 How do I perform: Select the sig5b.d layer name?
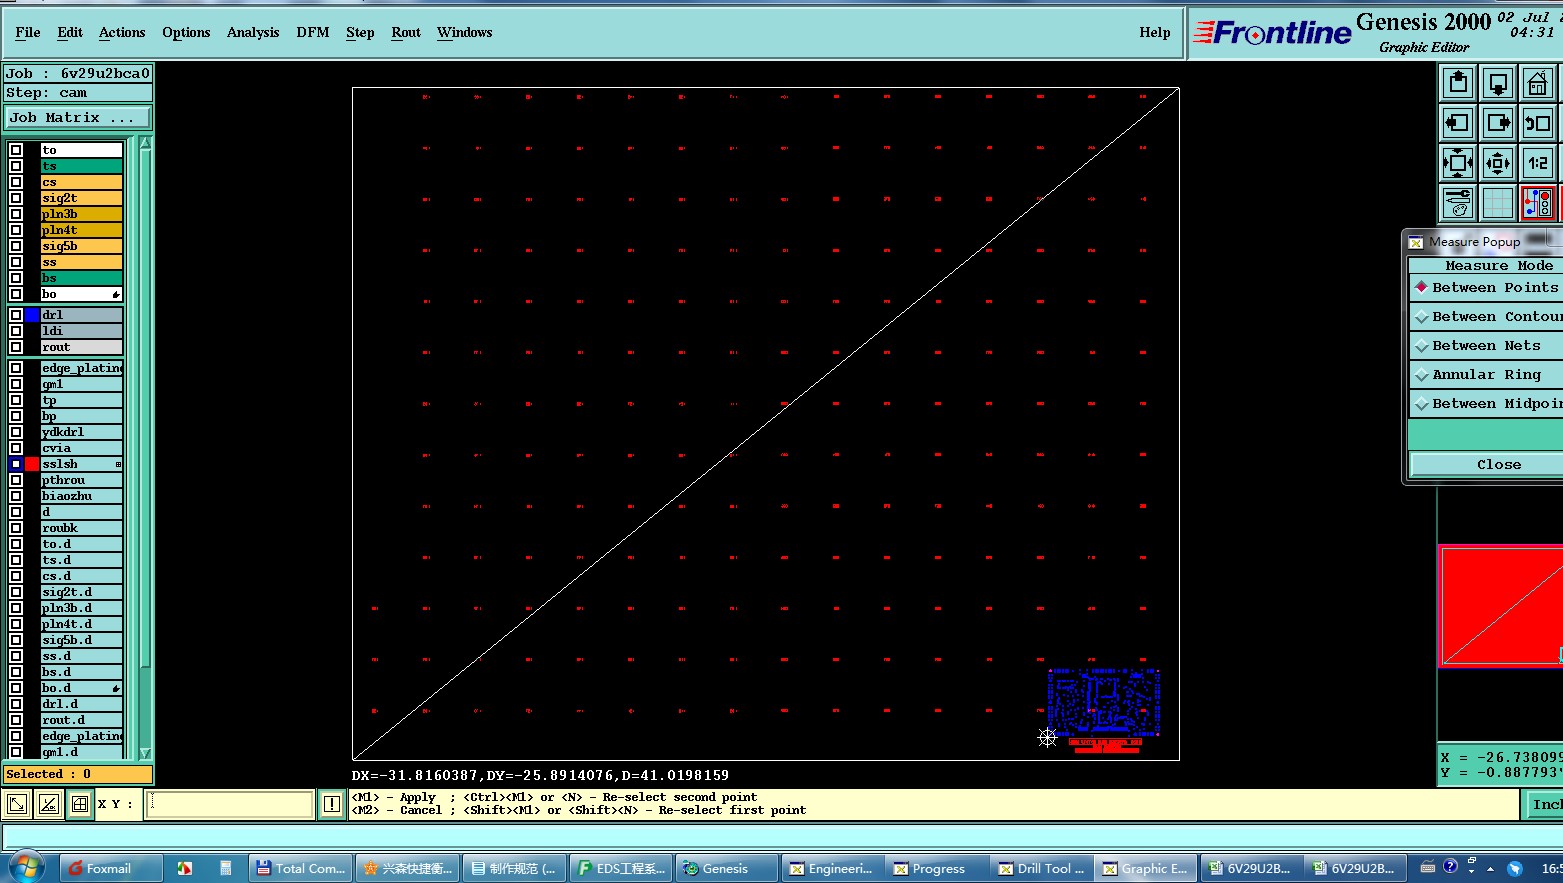pyautogui.click(x=82, y=640)
